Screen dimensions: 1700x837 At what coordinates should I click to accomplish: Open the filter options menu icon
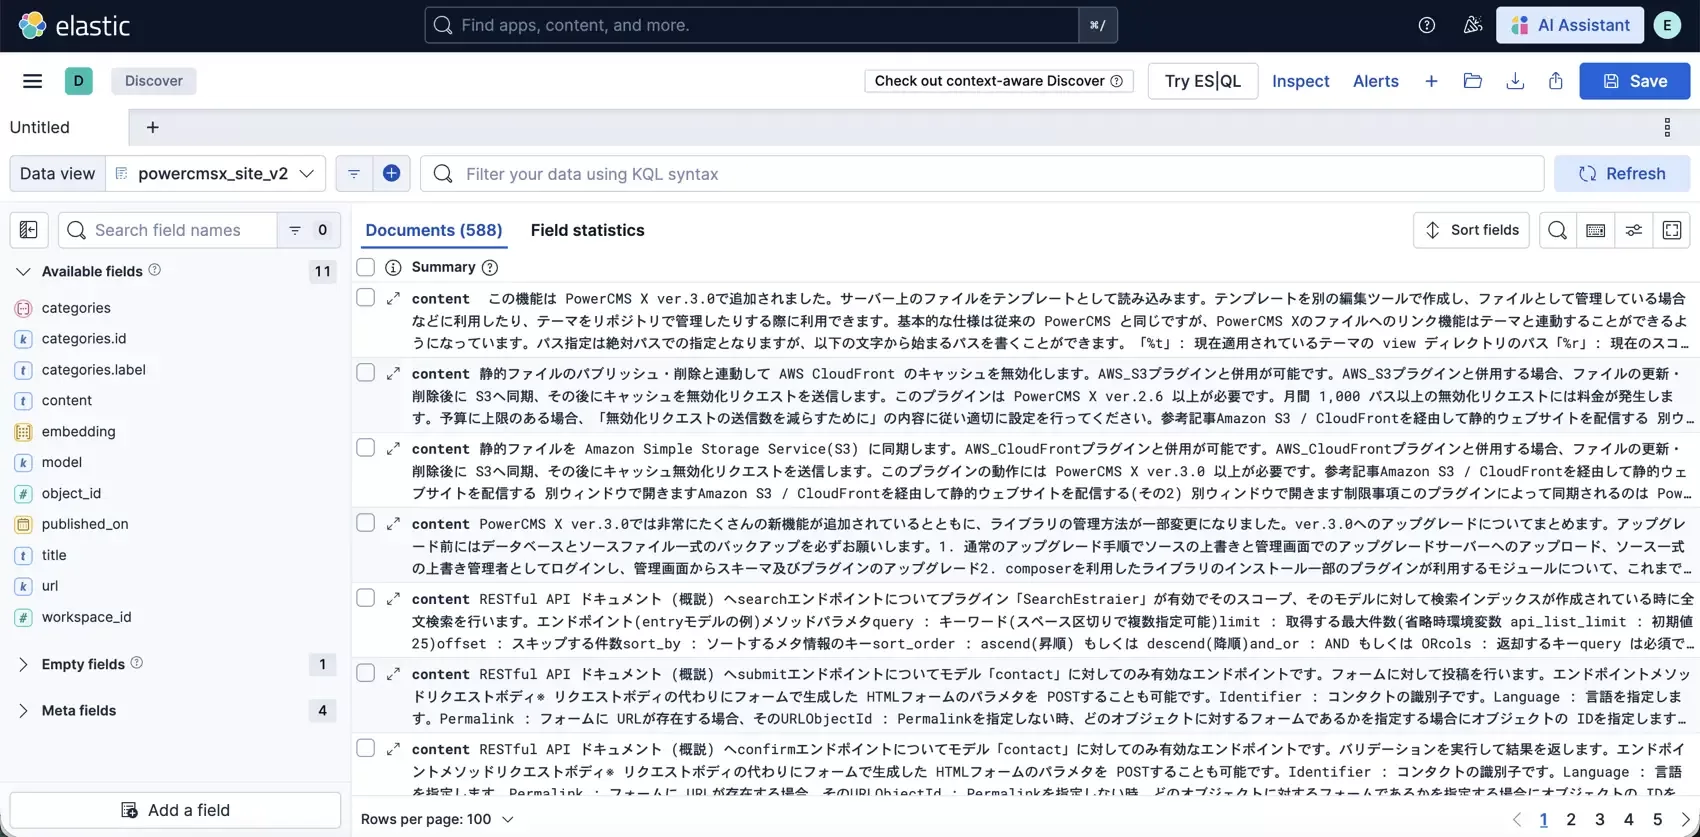click(354, 173)
